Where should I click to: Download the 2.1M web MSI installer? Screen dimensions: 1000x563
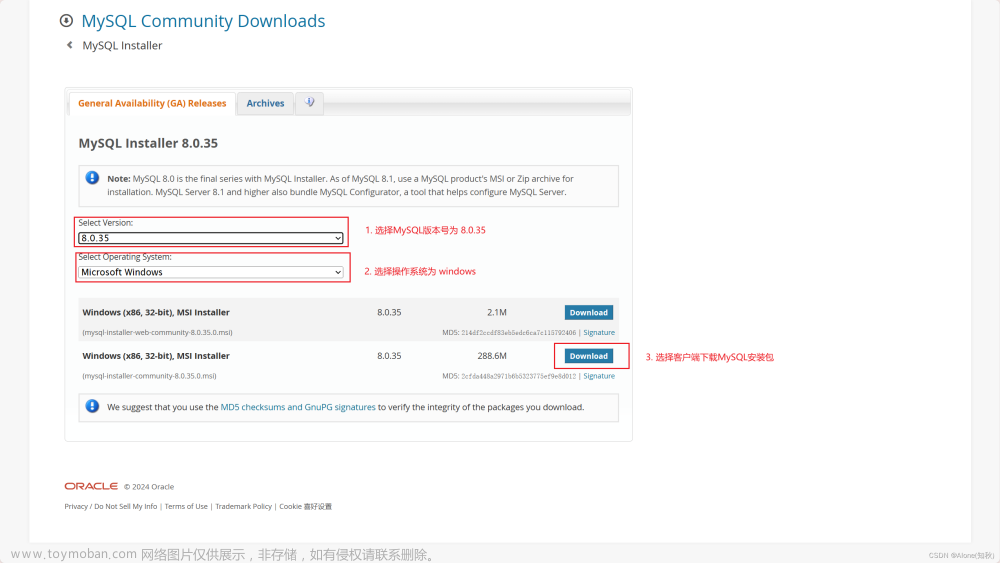589,312
